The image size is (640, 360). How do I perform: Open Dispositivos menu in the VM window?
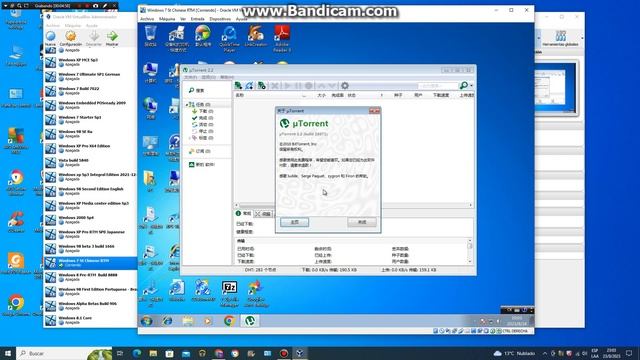pos(220,19)
